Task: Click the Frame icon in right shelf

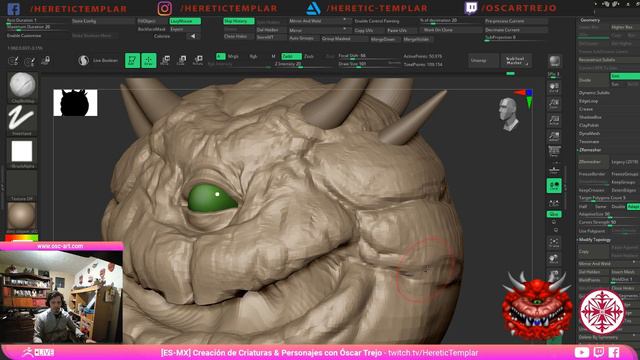Action: pos(554,243)
